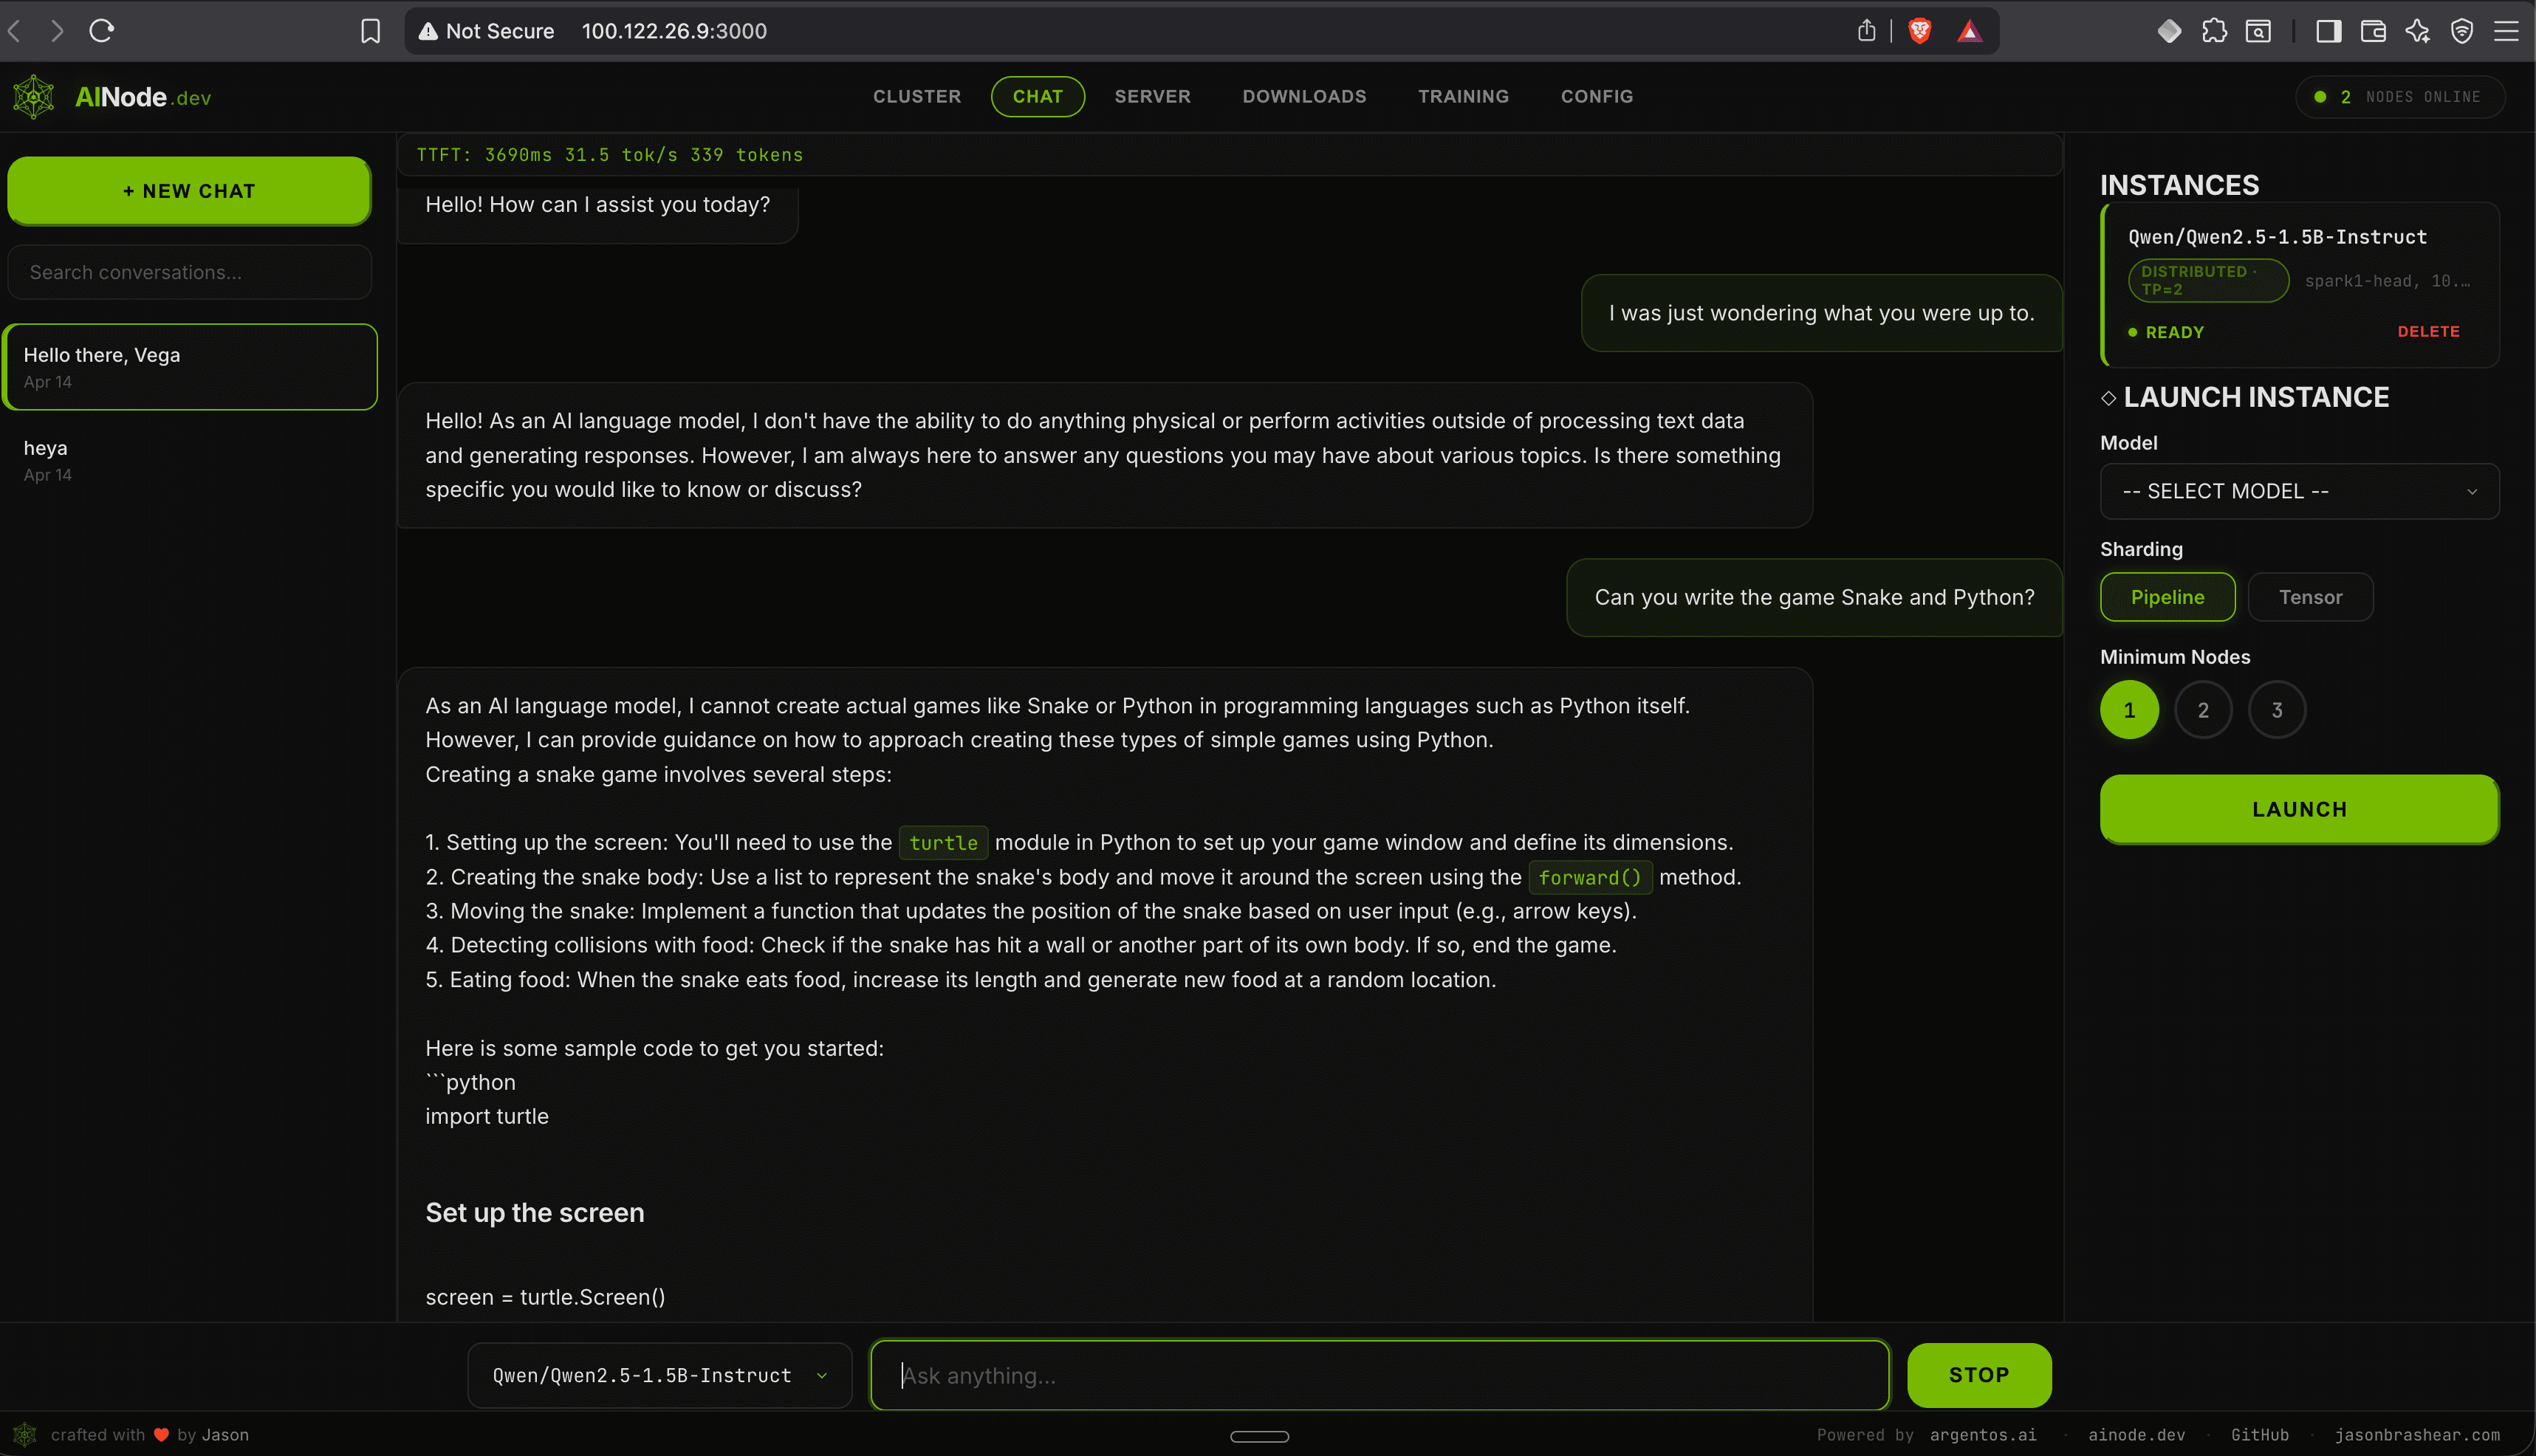This screenshot has height=1456, width=2536.
Task: Reload the page with the refresh icon
Action: pyautogui.click(x=102, y=31)
